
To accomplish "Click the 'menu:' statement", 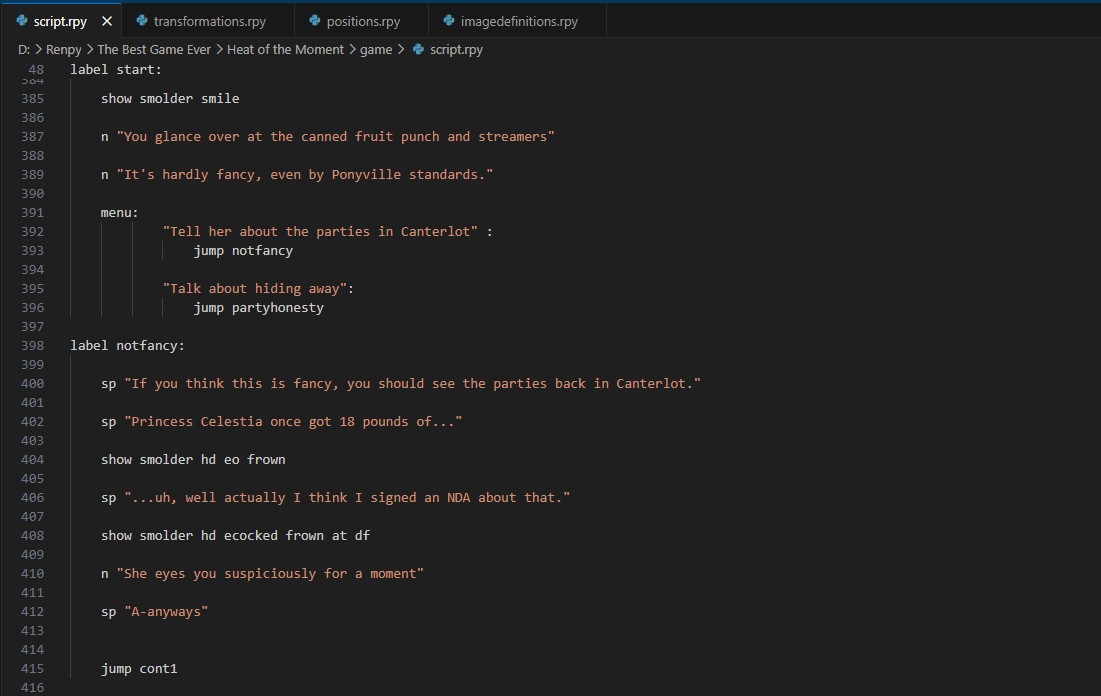I will click(119, 212).
